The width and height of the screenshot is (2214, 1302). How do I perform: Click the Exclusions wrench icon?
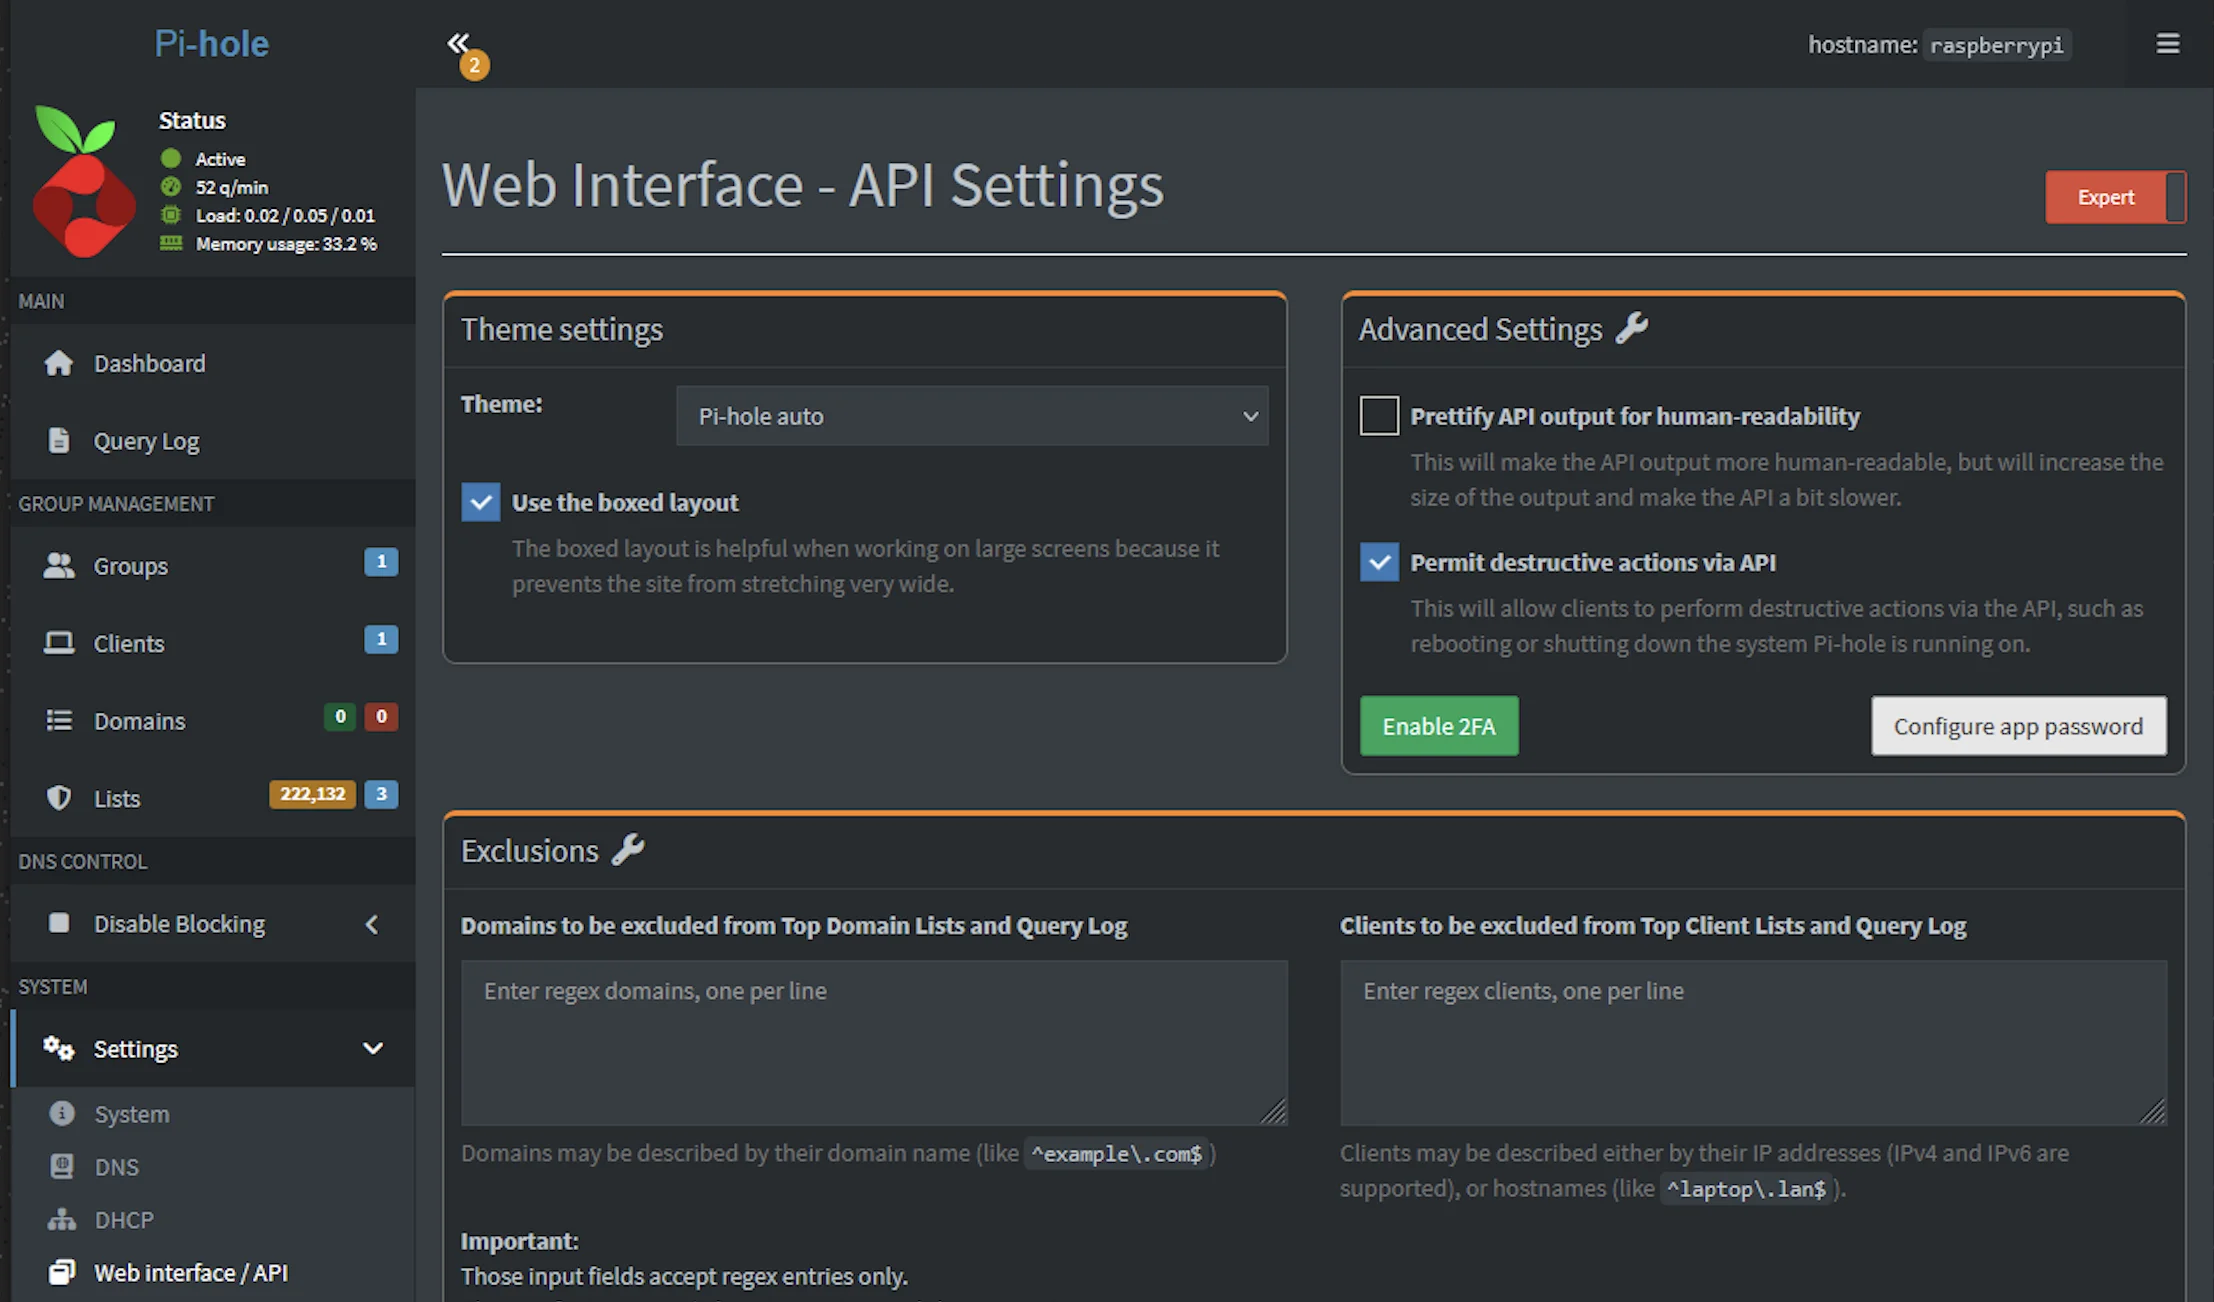630,849
